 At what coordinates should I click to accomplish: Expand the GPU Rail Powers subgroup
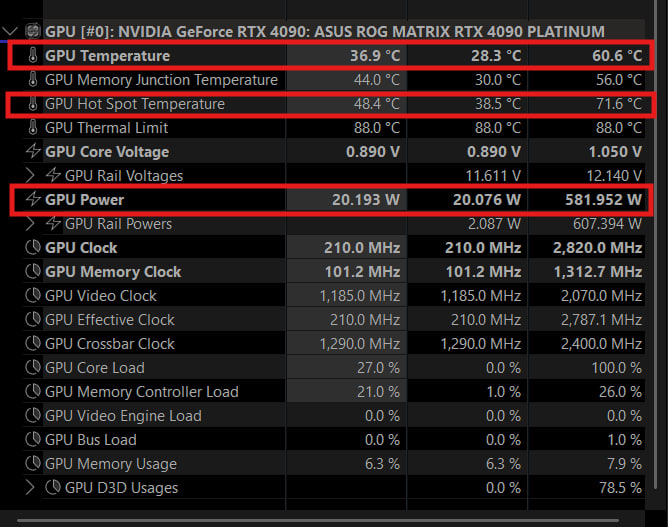click(x=29, y=223)
